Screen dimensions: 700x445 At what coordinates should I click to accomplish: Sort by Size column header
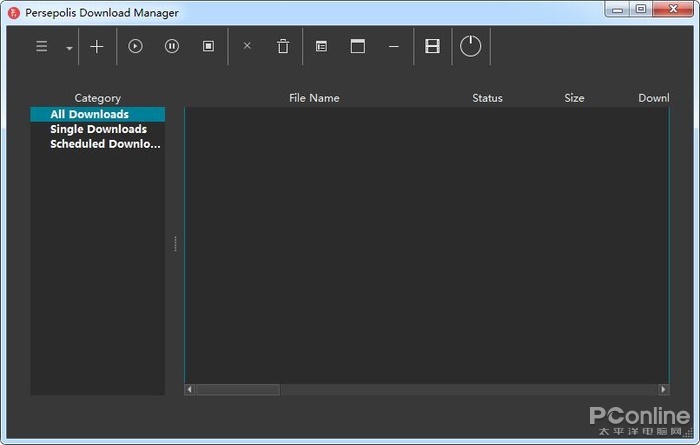tap(574, 98)
